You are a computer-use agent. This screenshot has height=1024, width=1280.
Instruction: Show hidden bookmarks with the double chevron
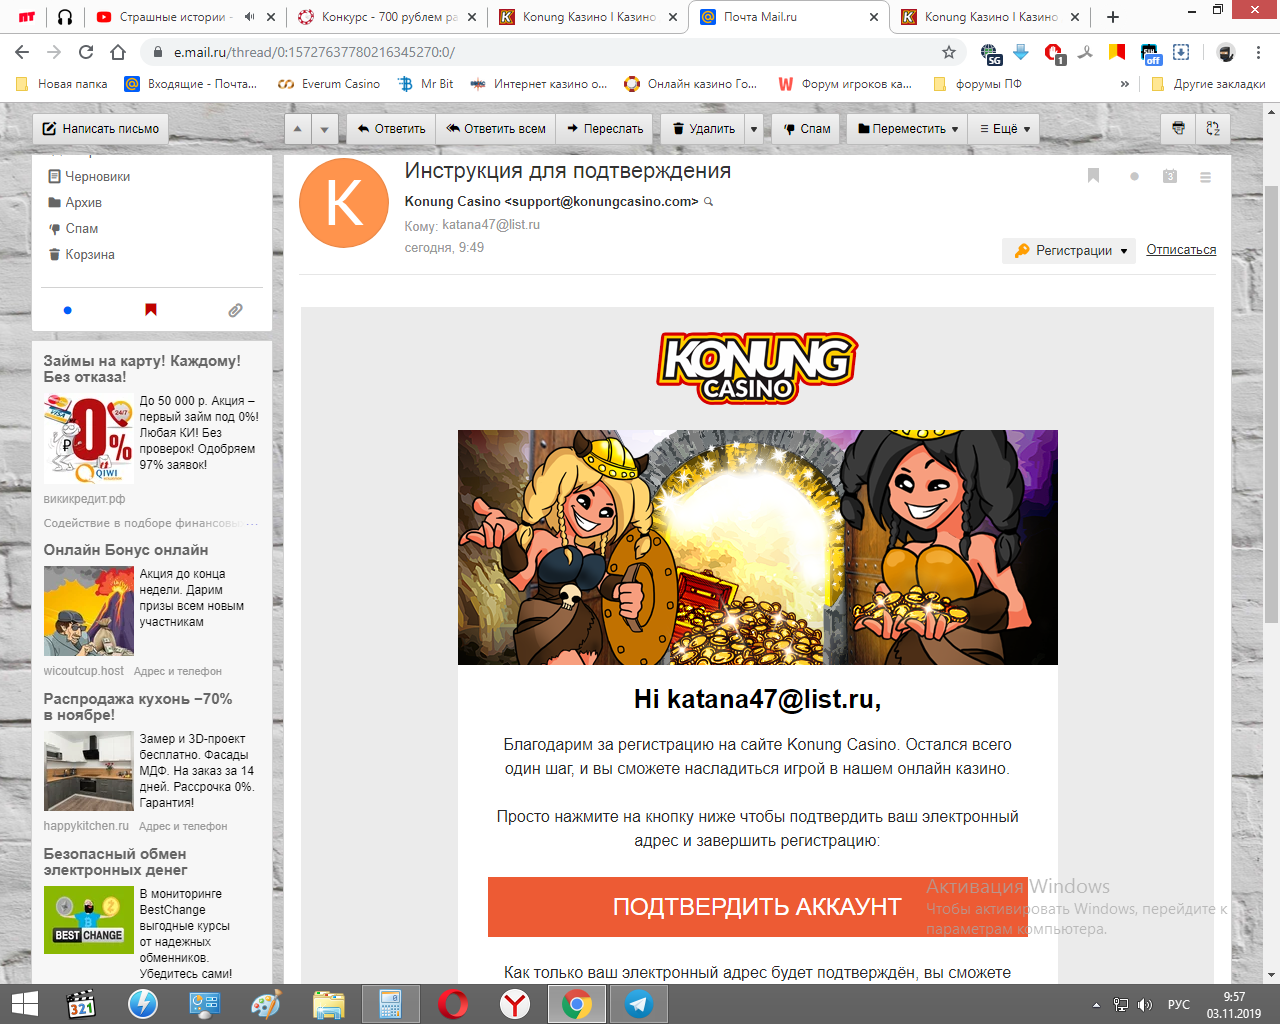[1125, 84]
